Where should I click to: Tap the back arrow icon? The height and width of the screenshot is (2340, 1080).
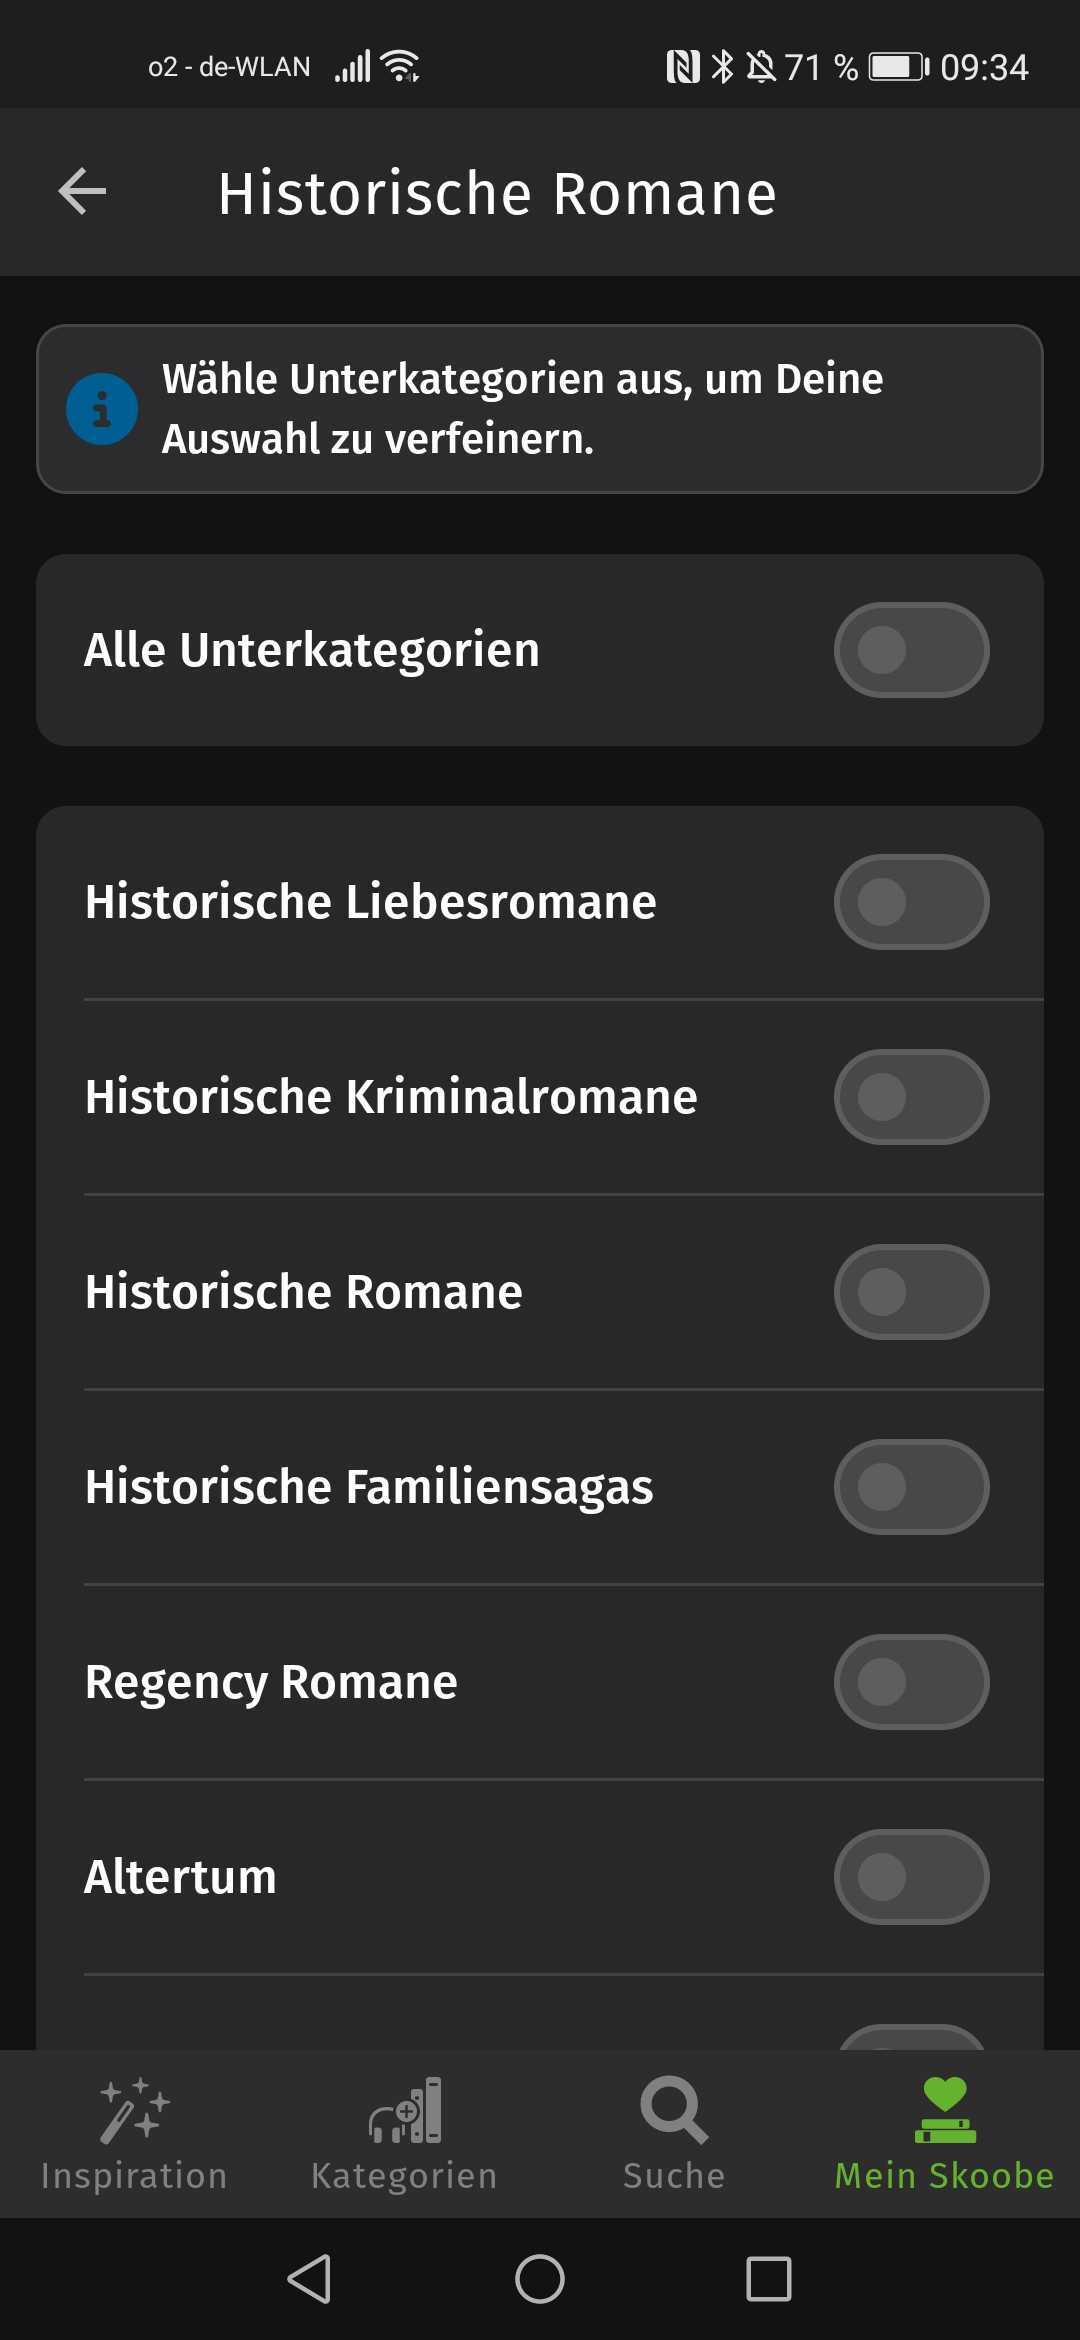pyautogui.click(x=82, y=191)
